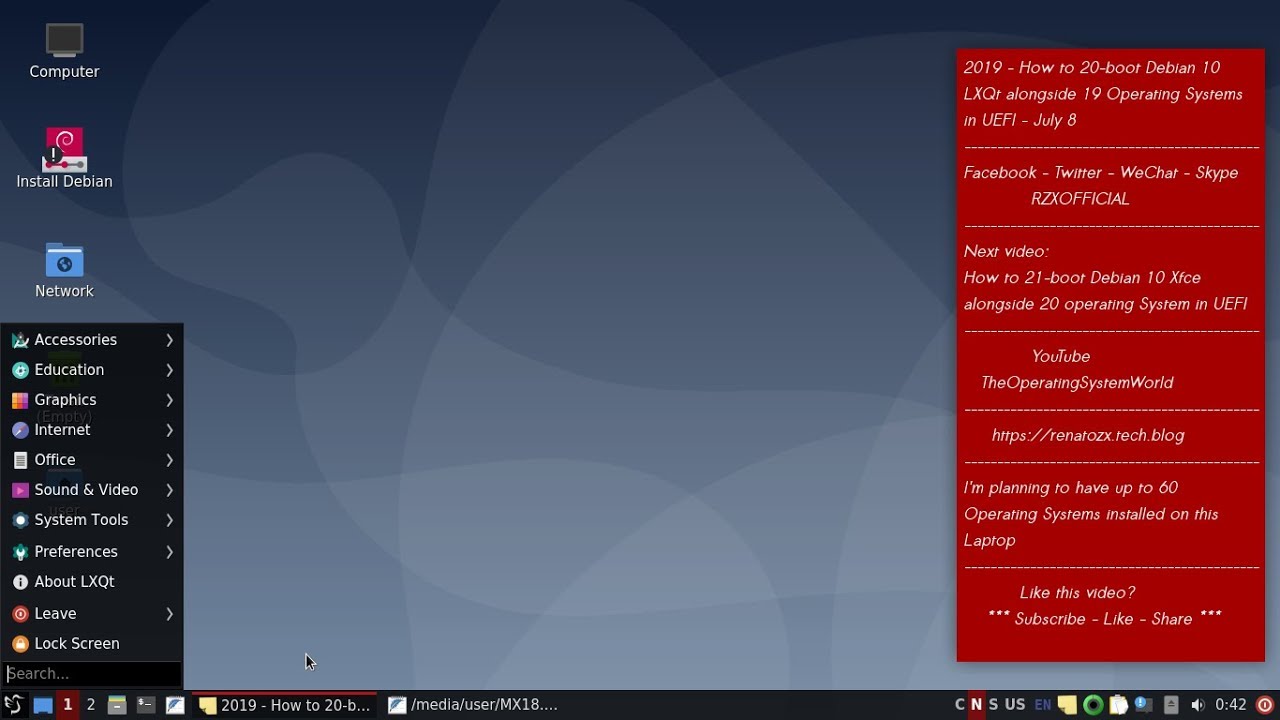Screen dimensions: 1280x720
Task: Click the 0:42 clock on the panel
Action: point(1231,705)
